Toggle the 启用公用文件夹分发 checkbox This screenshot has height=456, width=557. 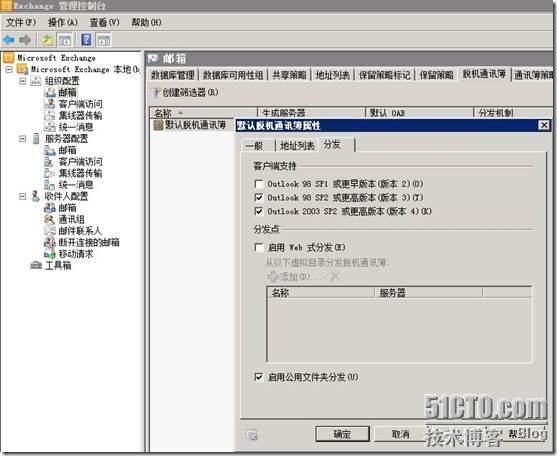click(259, 377)
